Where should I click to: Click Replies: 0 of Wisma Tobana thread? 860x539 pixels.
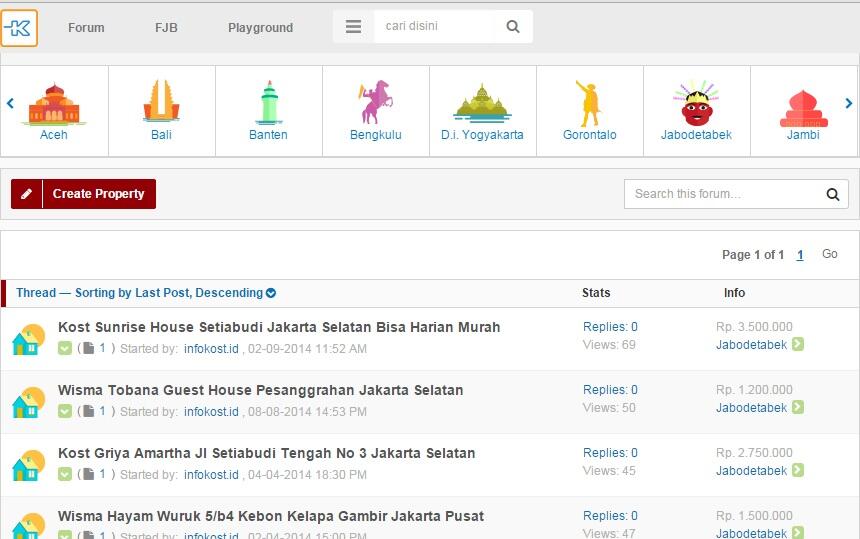pyautogui.click(x=610, y=390)
